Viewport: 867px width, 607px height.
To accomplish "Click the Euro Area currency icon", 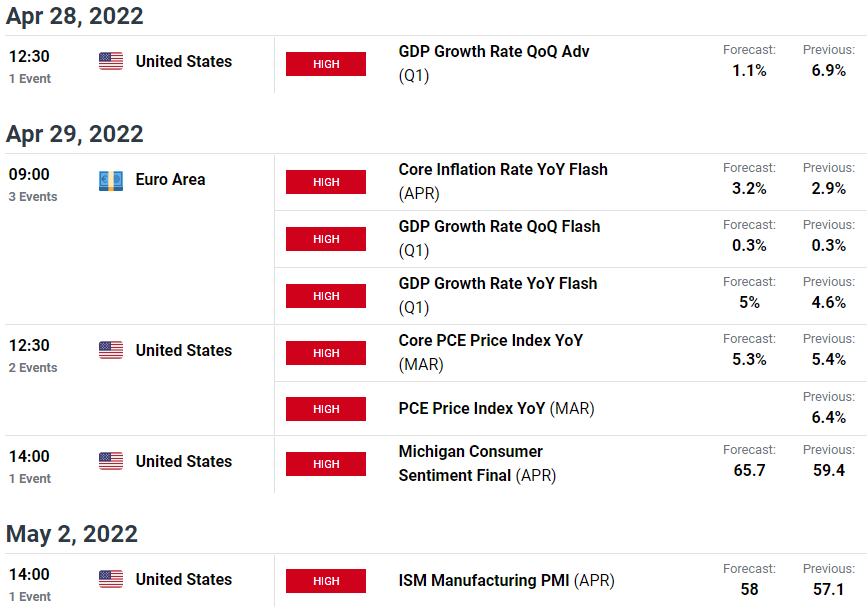I will (111, 180).
